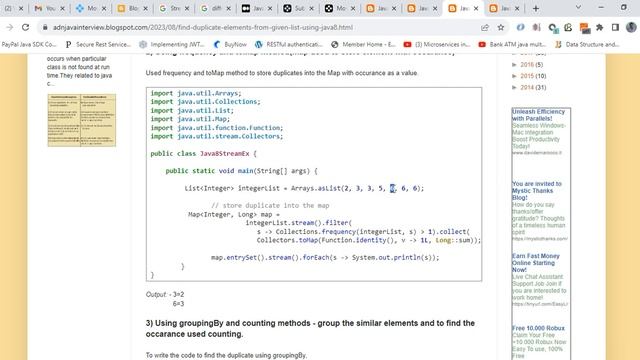Switch to the Google 'diff' tab
This screenshot has width=640, height=360.
(216, 8)
